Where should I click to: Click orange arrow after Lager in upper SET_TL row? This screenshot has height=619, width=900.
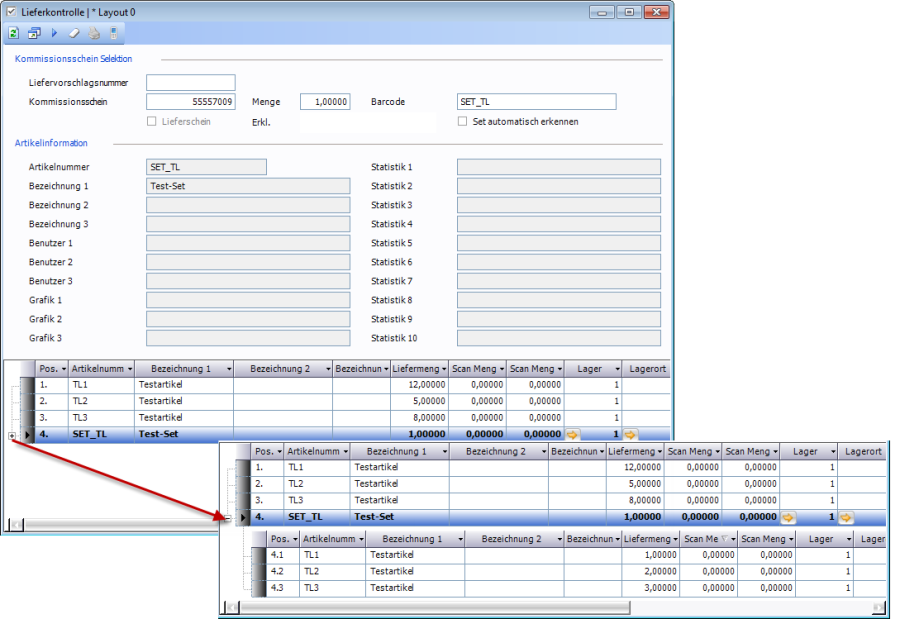[630, 435]
